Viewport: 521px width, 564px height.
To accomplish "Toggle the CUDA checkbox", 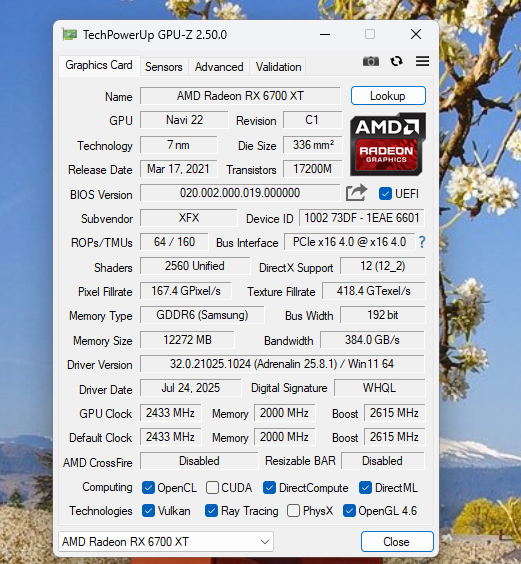I will tap(212, 488).
